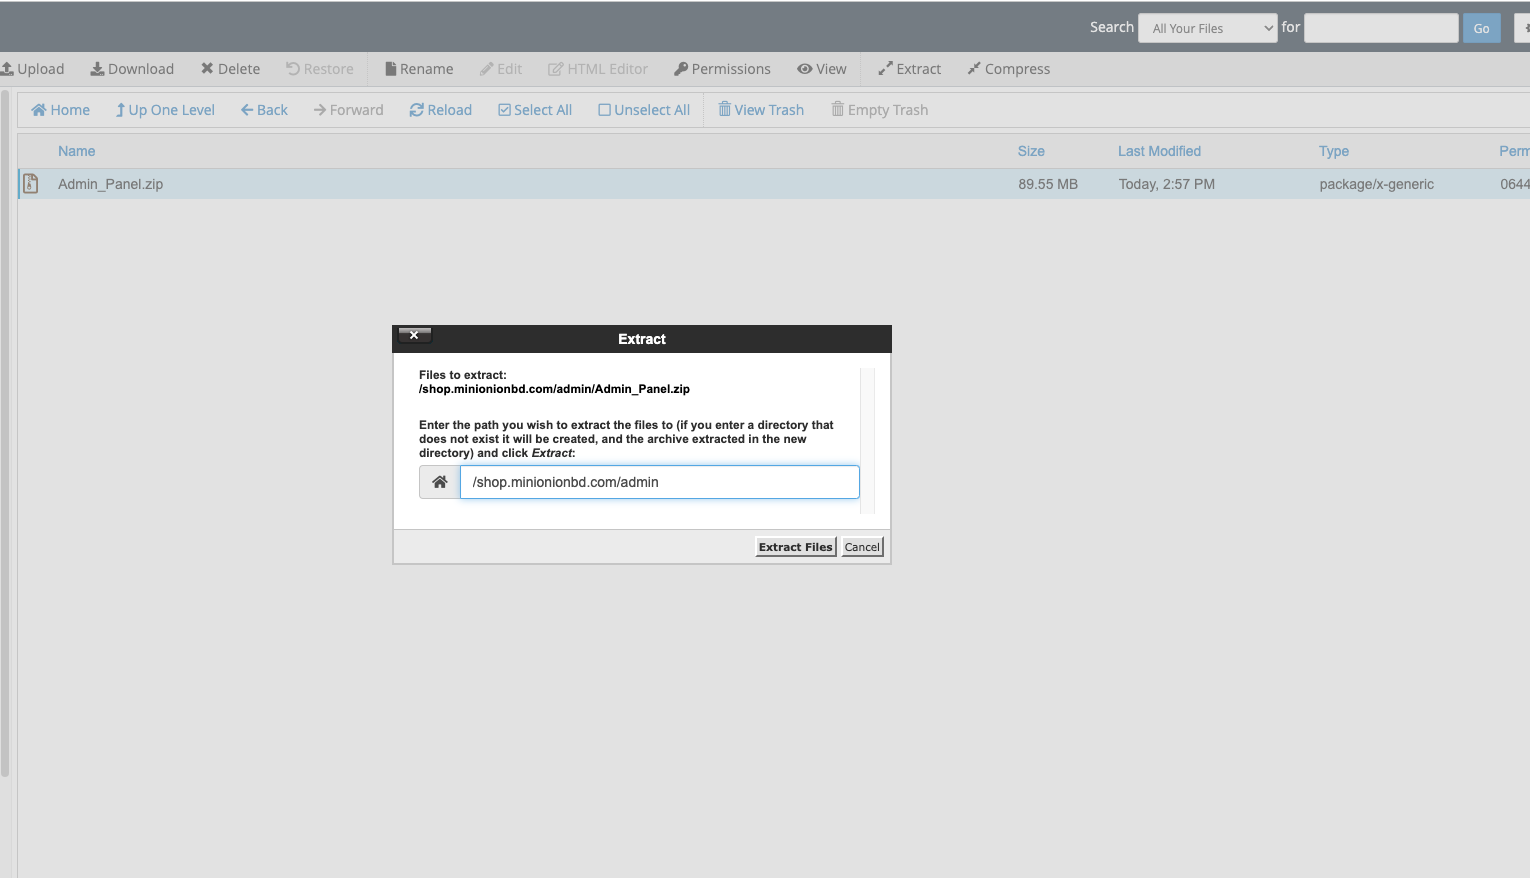Click the Go search button
1530x878 pixels.
tap(1481, 28)
